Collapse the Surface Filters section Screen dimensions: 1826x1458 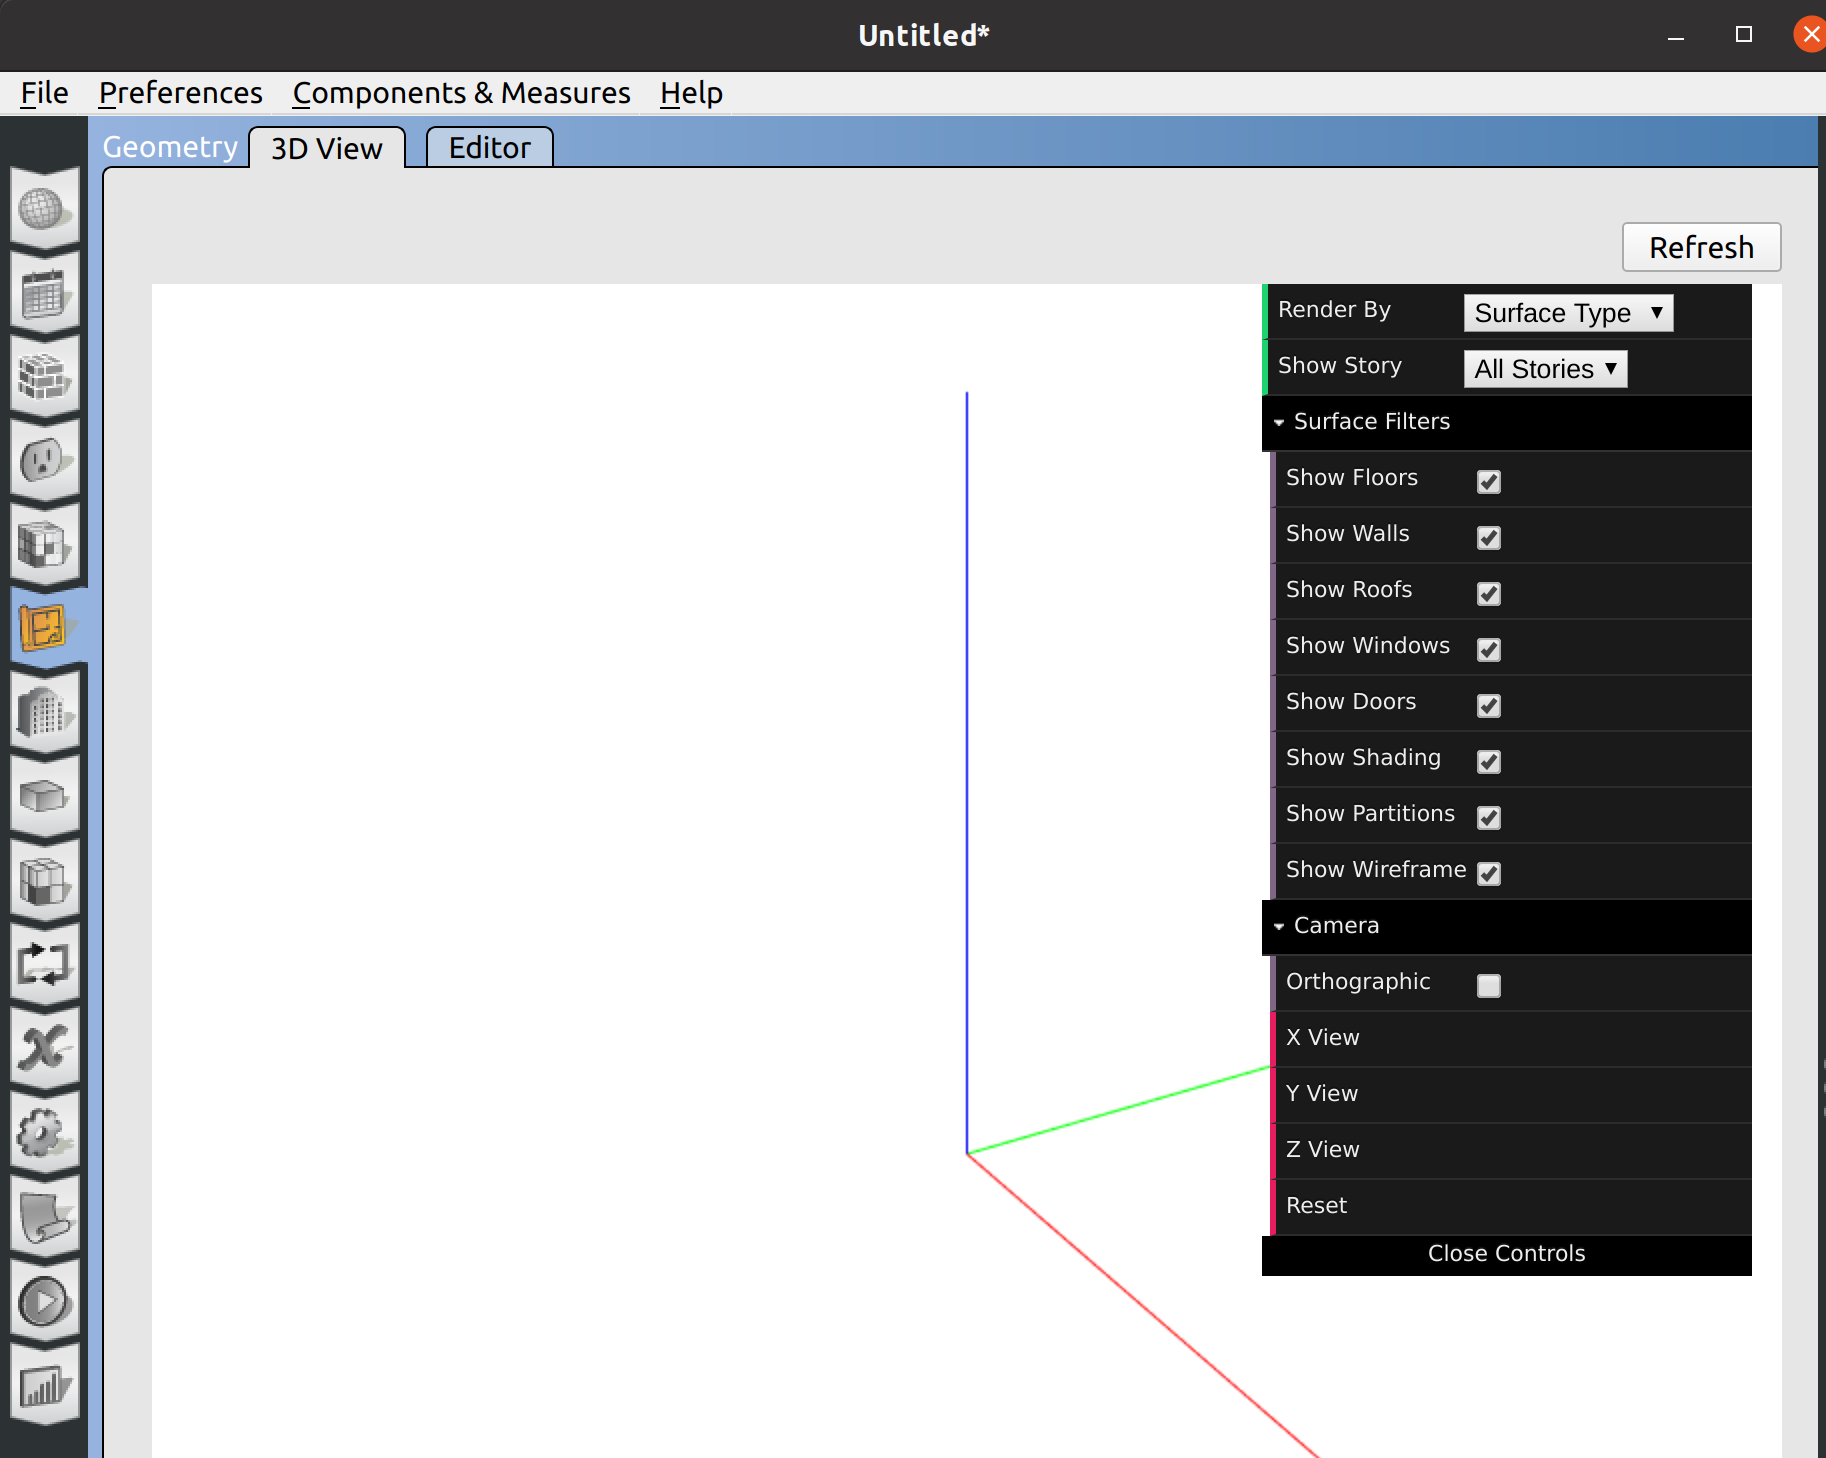coord(1281,422)
